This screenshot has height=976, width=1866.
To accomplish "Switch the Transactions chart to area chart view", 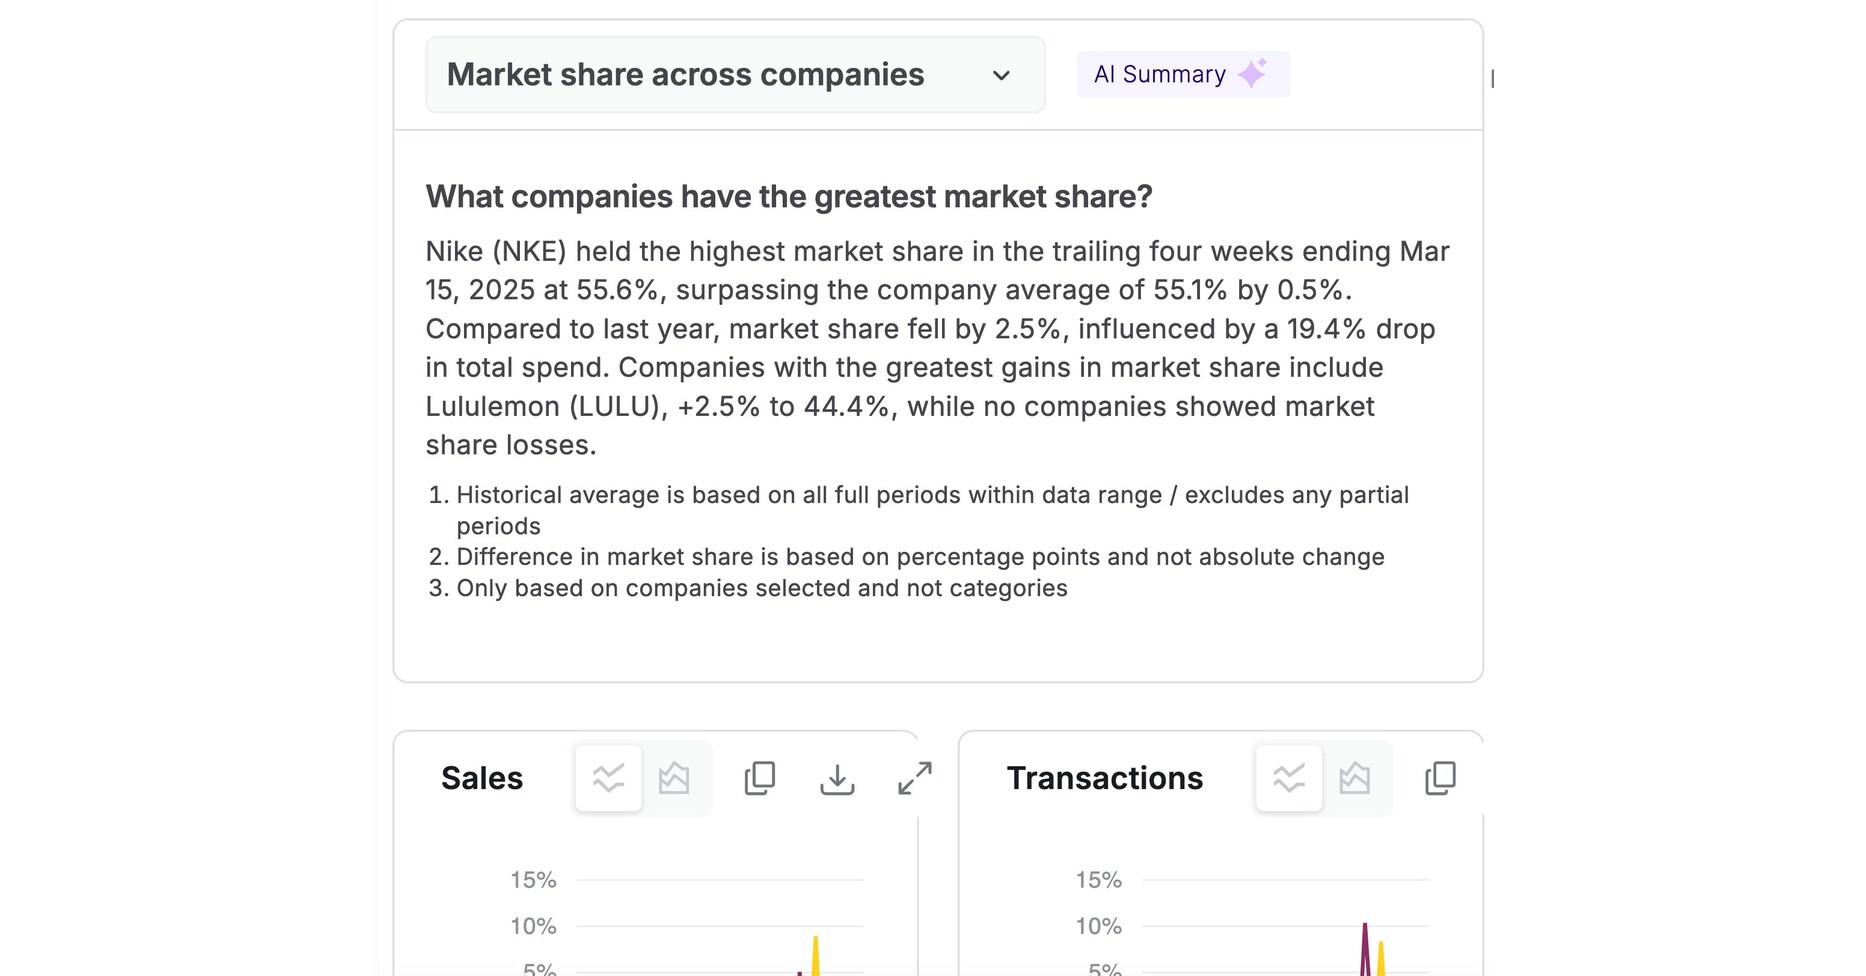I will tap(1355, 778).
